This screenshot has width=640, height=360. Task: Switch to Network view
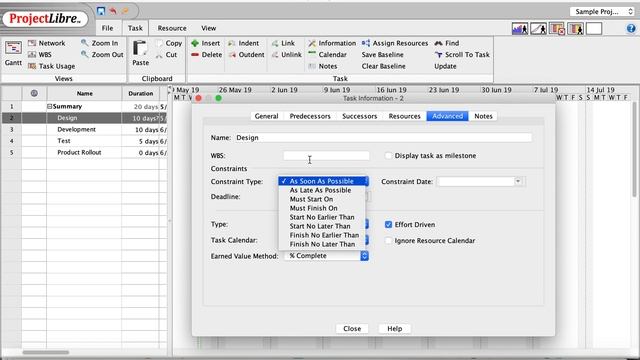(x=47, y=43)
